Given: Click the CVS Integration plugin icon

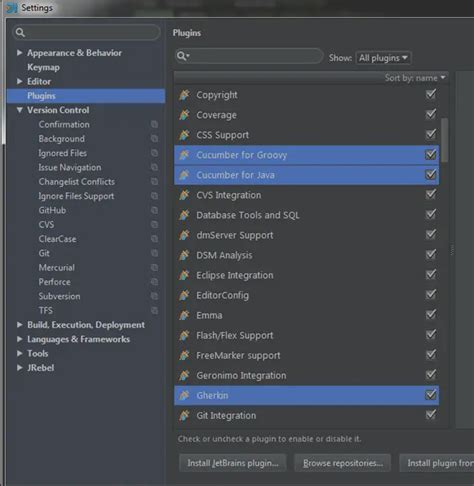Looking at the screenshot, I should pyautogui.click(x=184, y=195).
